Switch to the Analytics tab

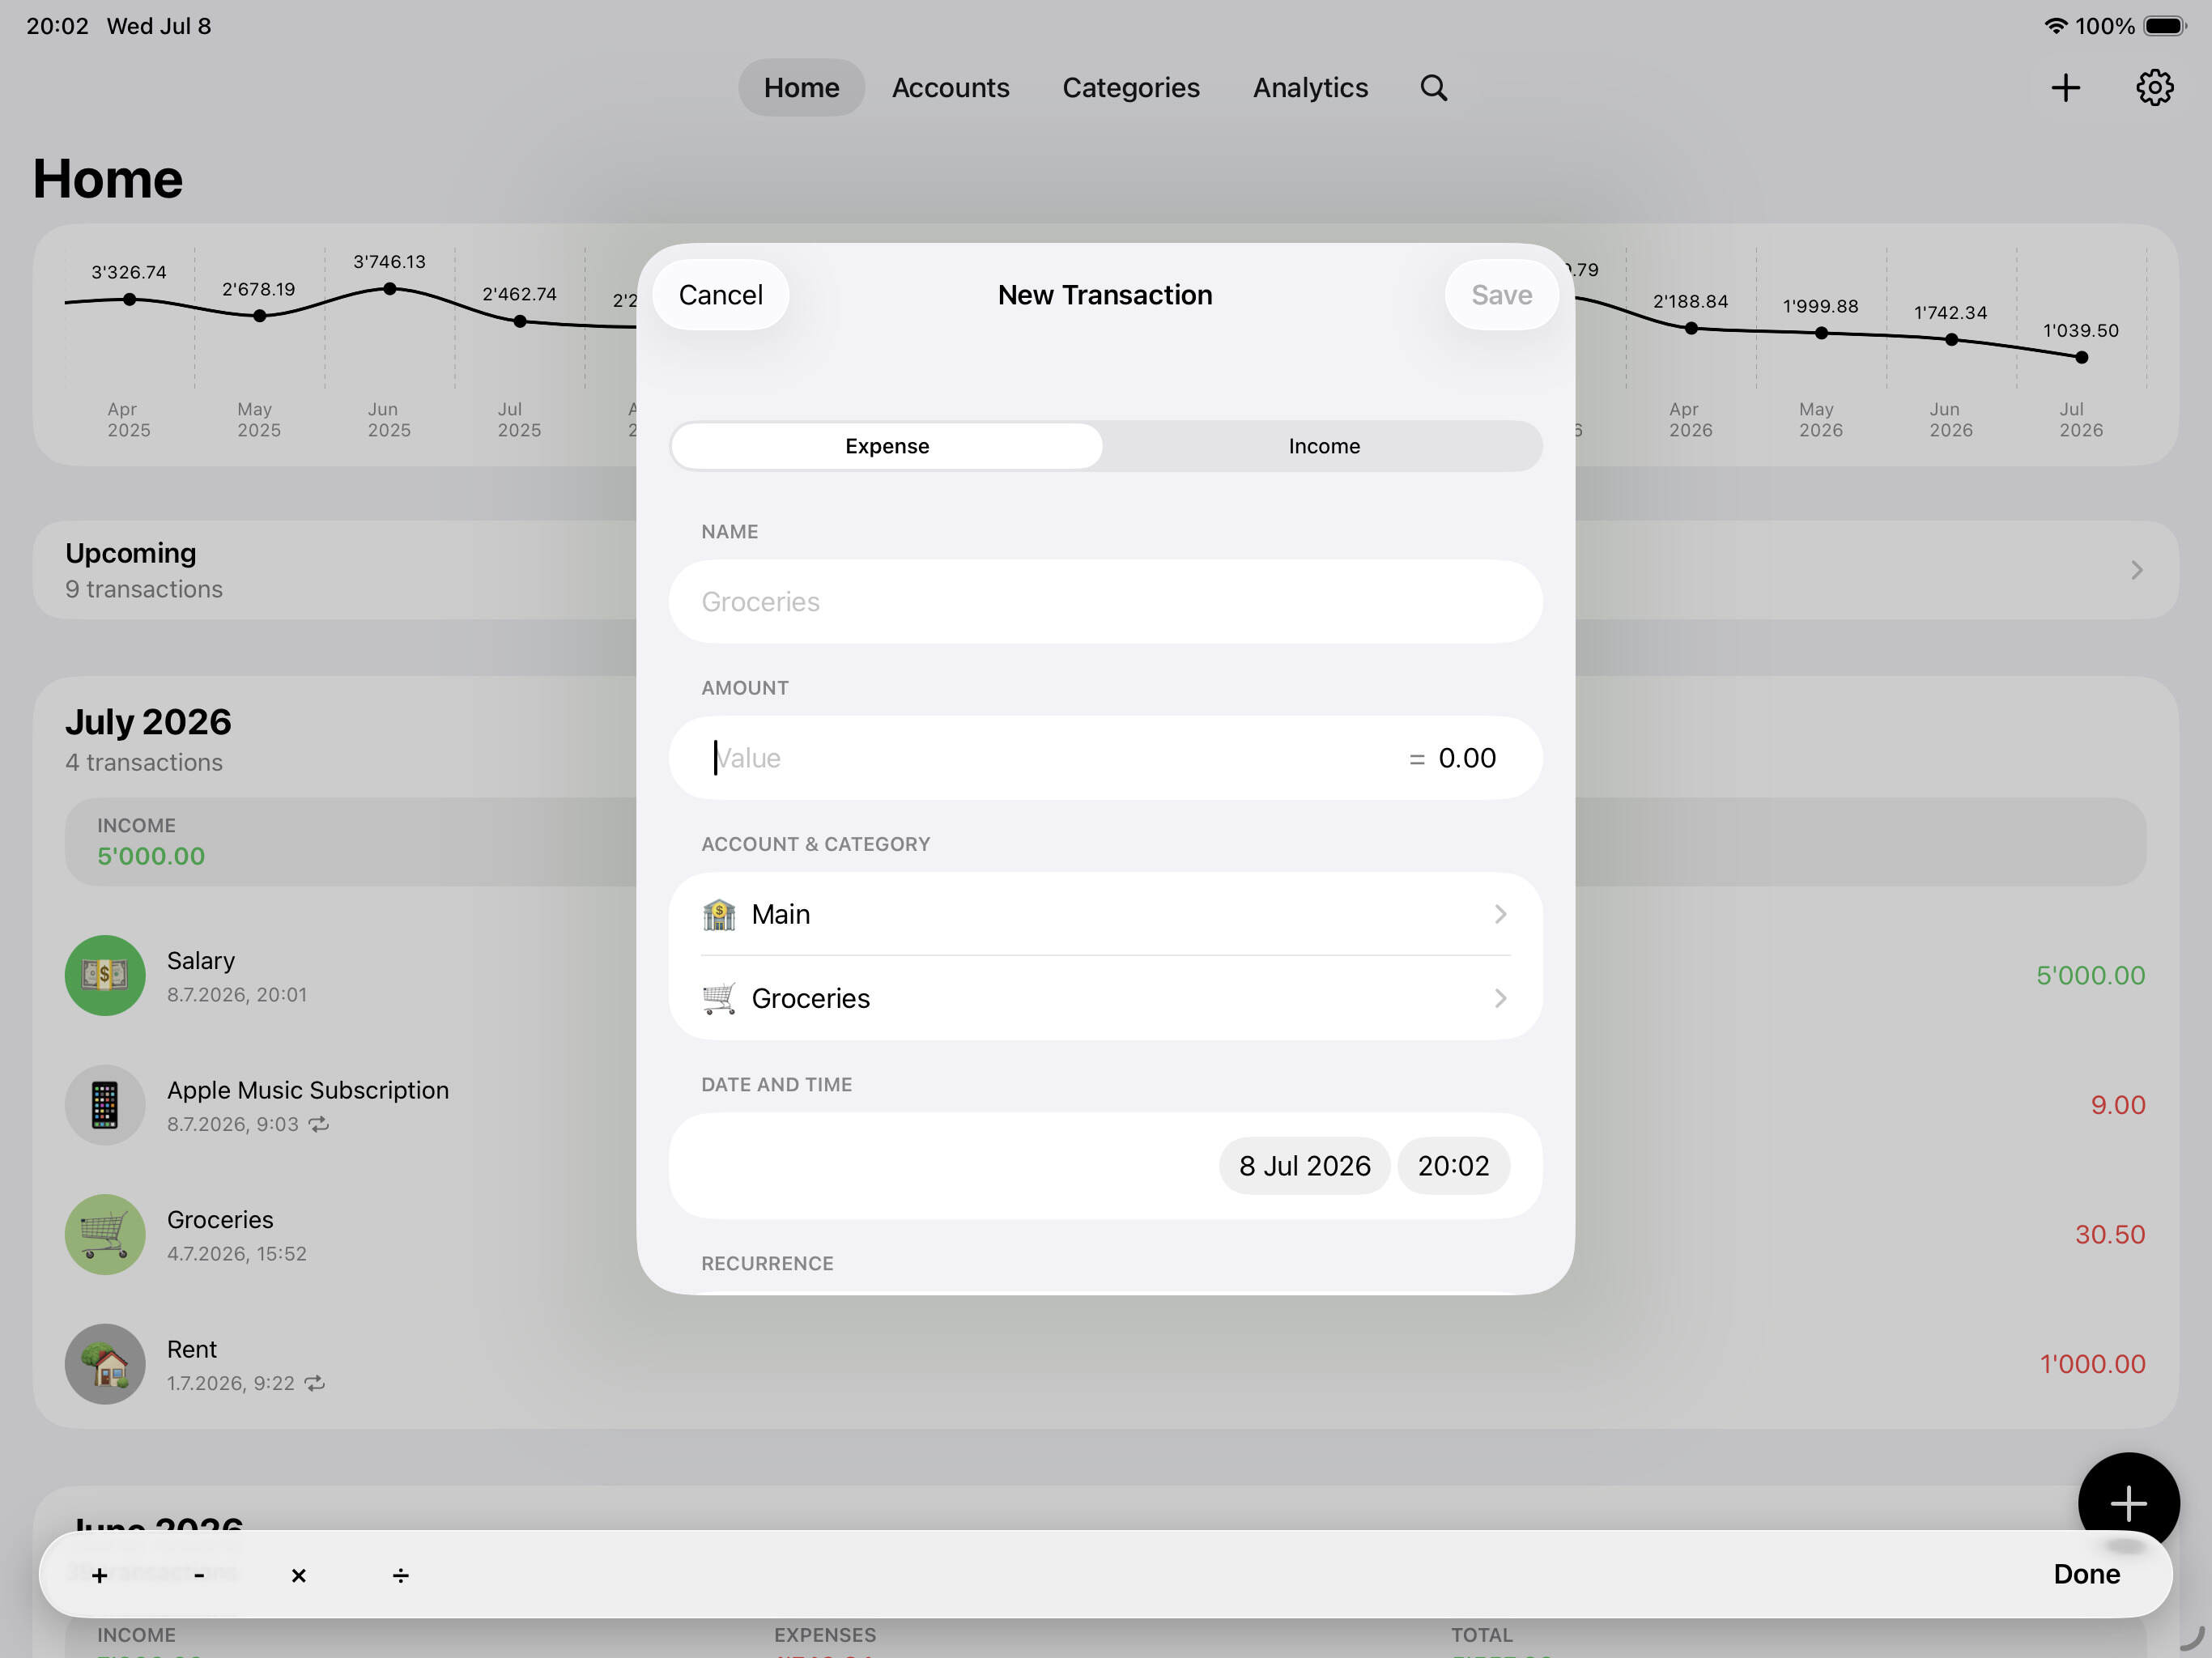pos(1310,88)
